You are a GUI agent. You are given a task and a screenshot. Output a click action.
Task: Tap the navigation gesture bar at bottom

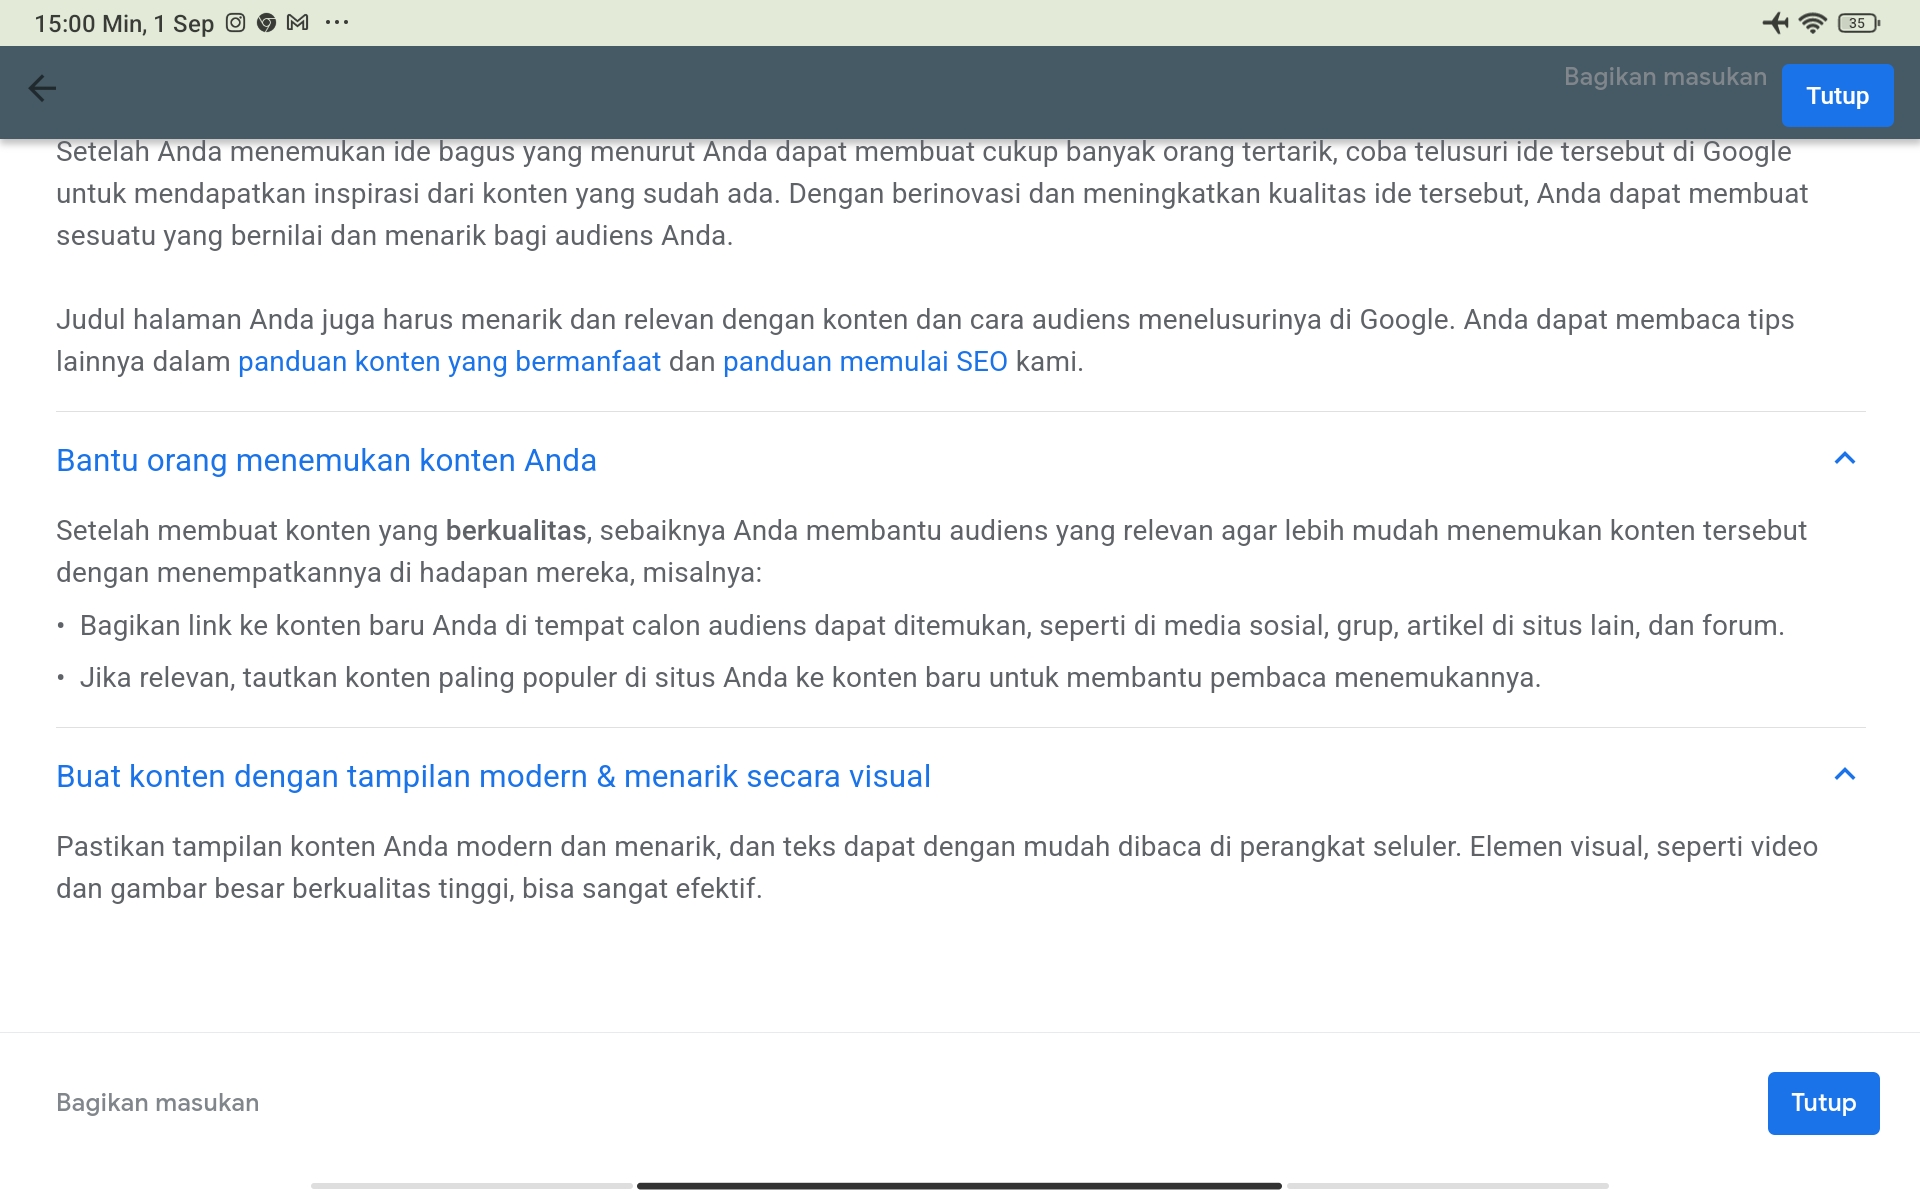coord(959,1186)
